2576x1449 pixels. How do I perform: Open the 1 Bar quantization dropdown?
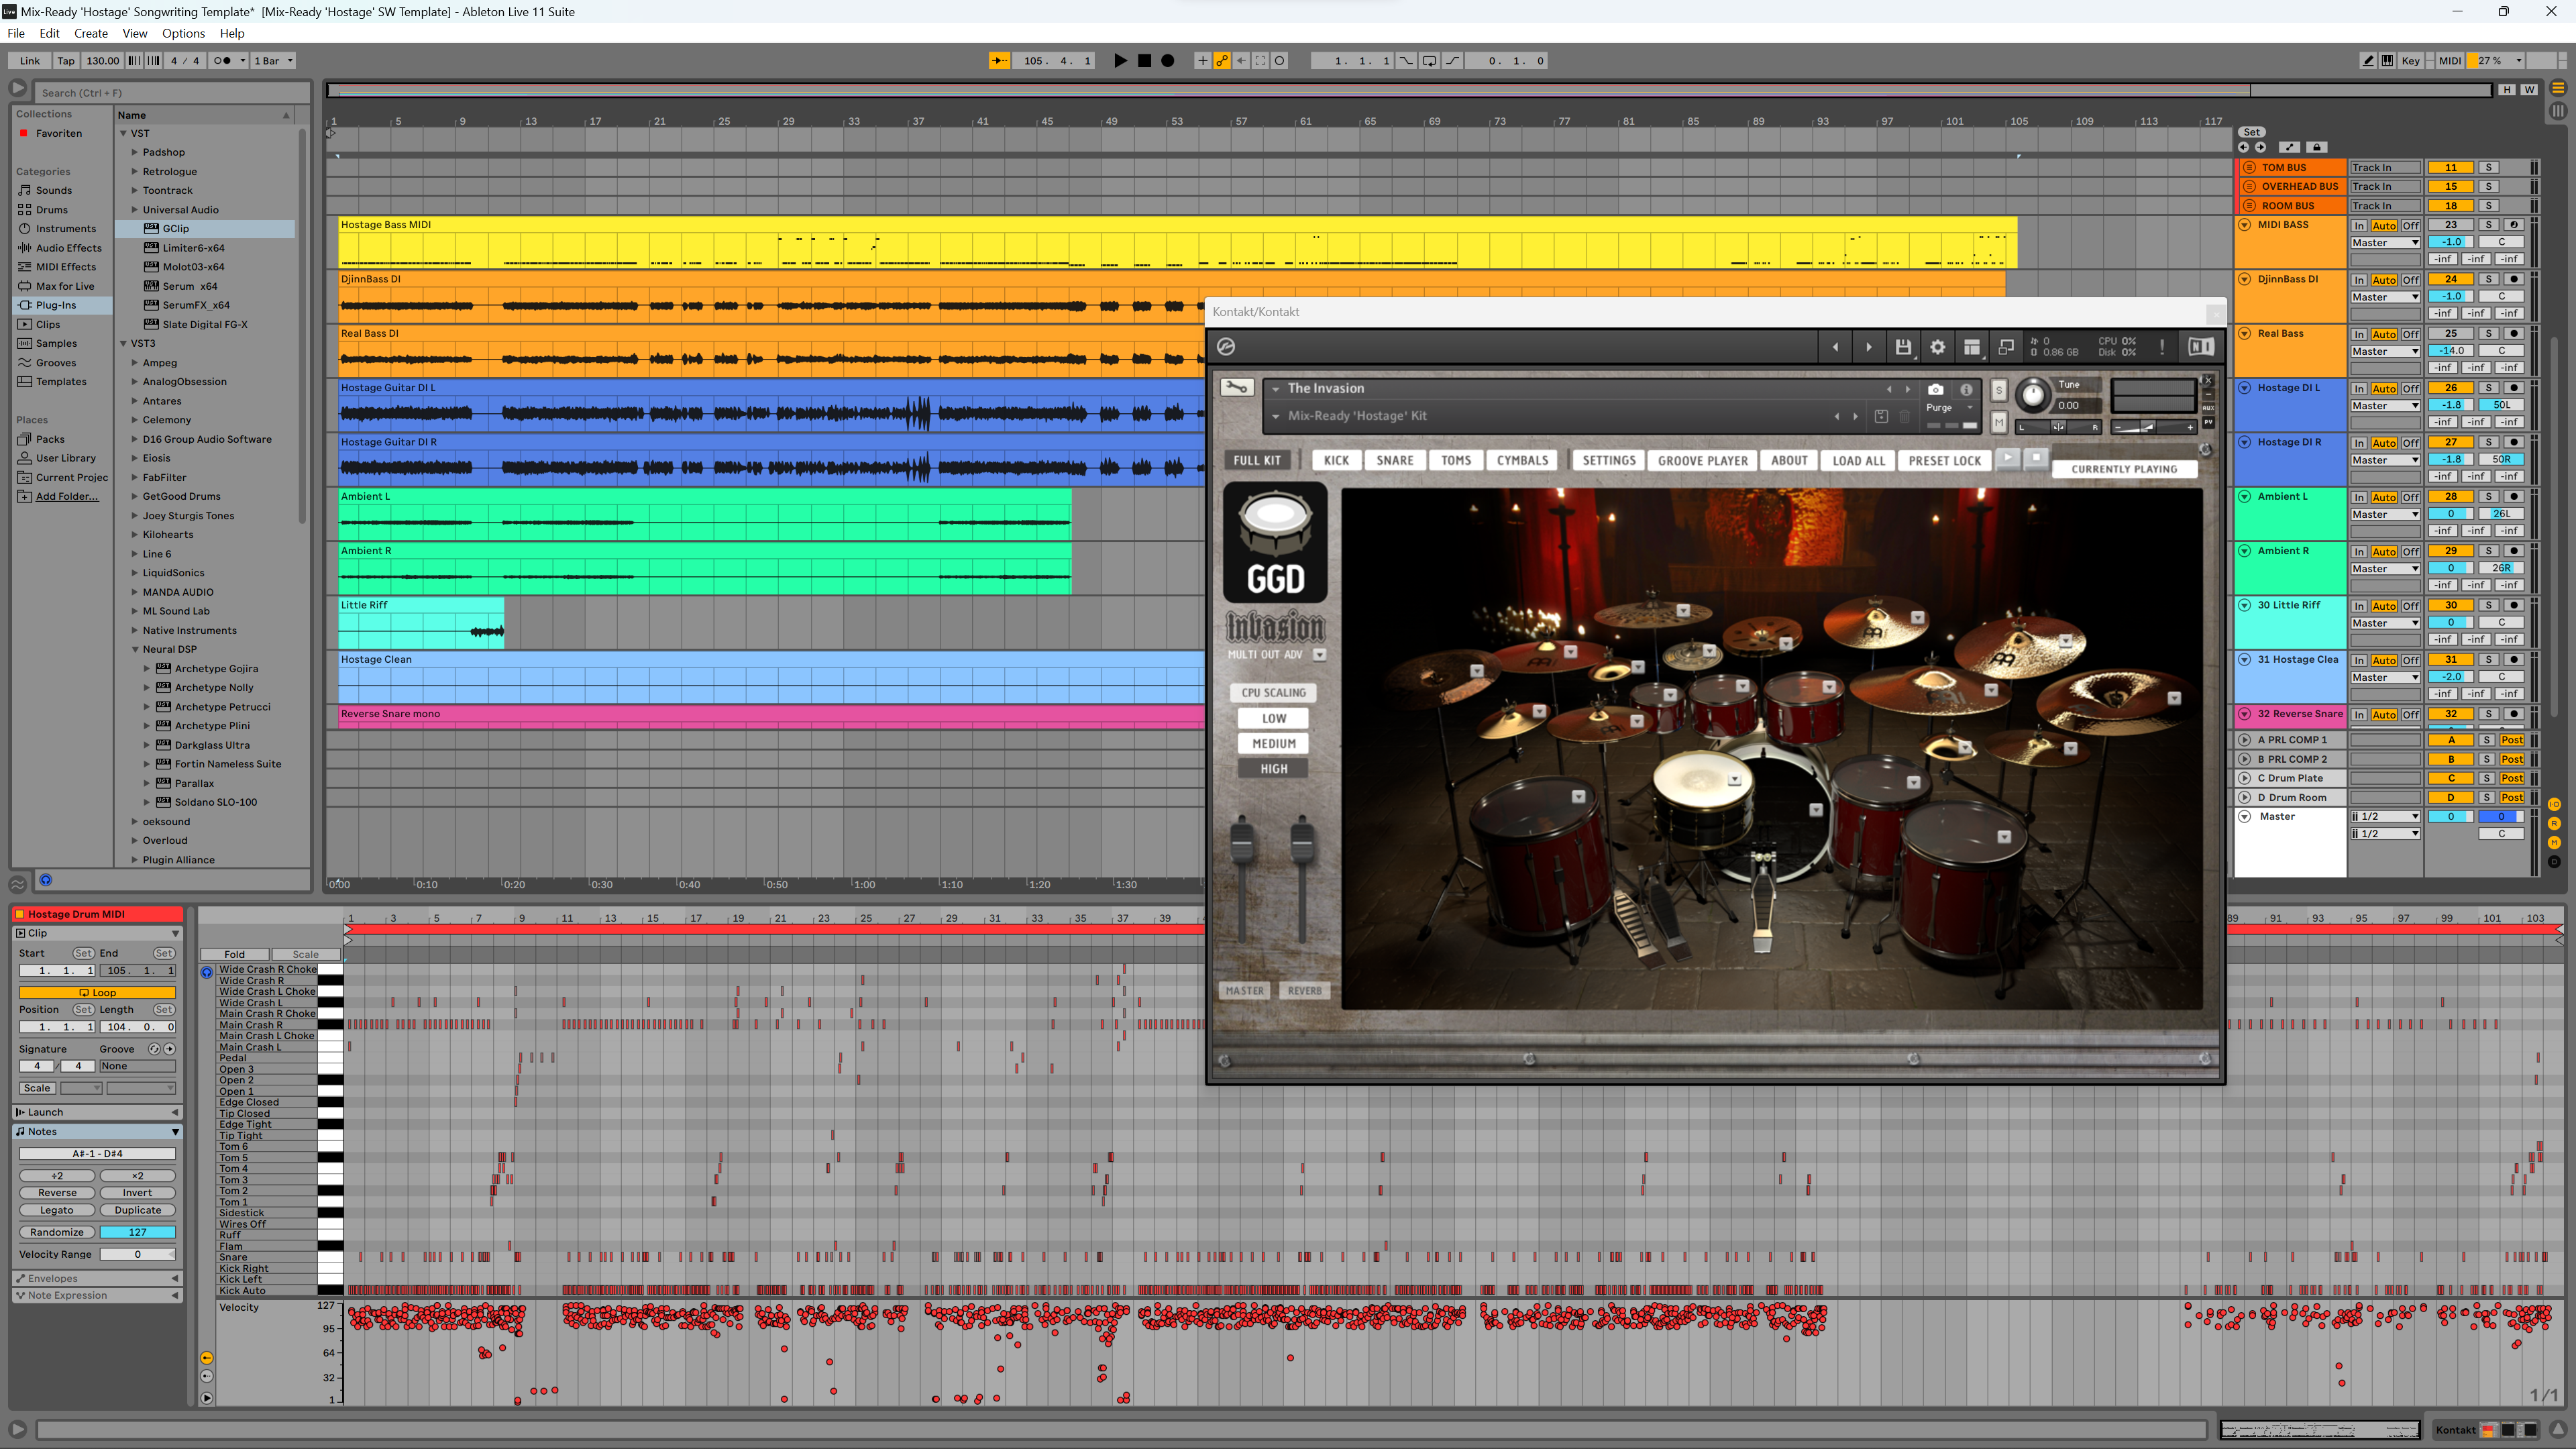coord(273,61)
